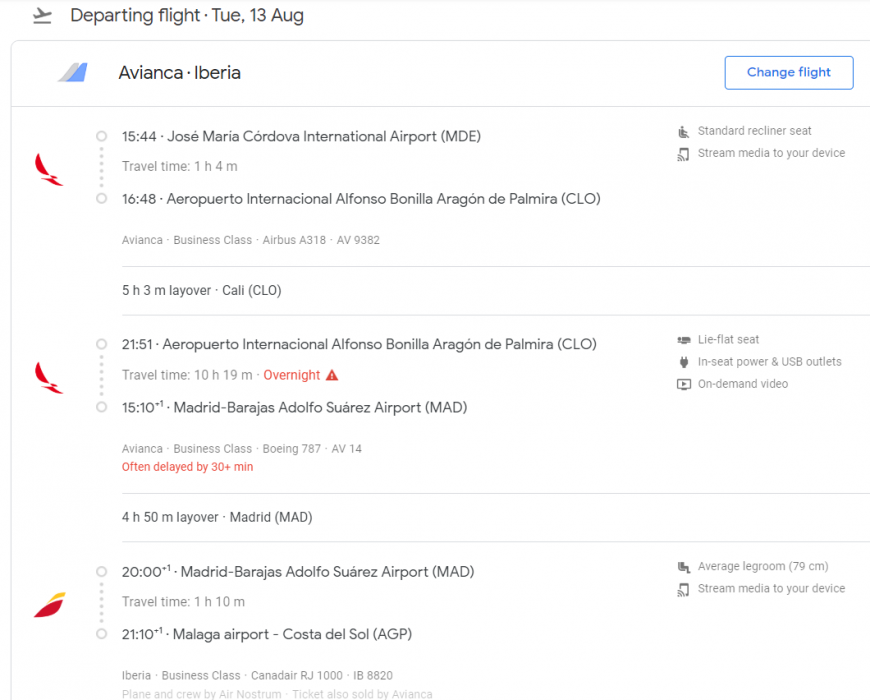Click the Average legroom seat icon
The height and width of the screenshot is (700, 870).
pyautogui.click(x=684, y=567)
